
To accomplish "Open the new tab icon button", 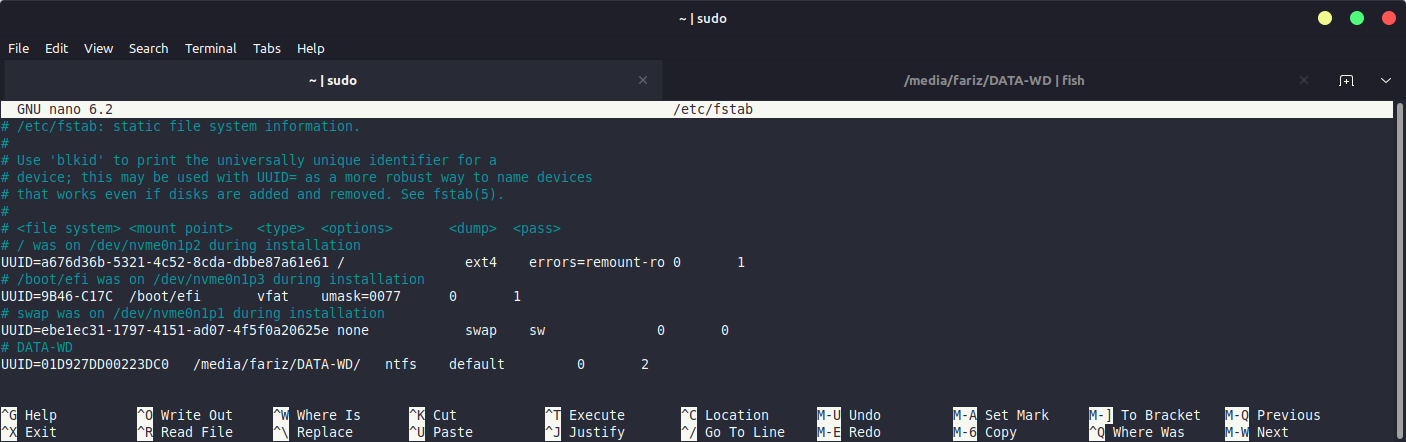I will point(1346,80).
